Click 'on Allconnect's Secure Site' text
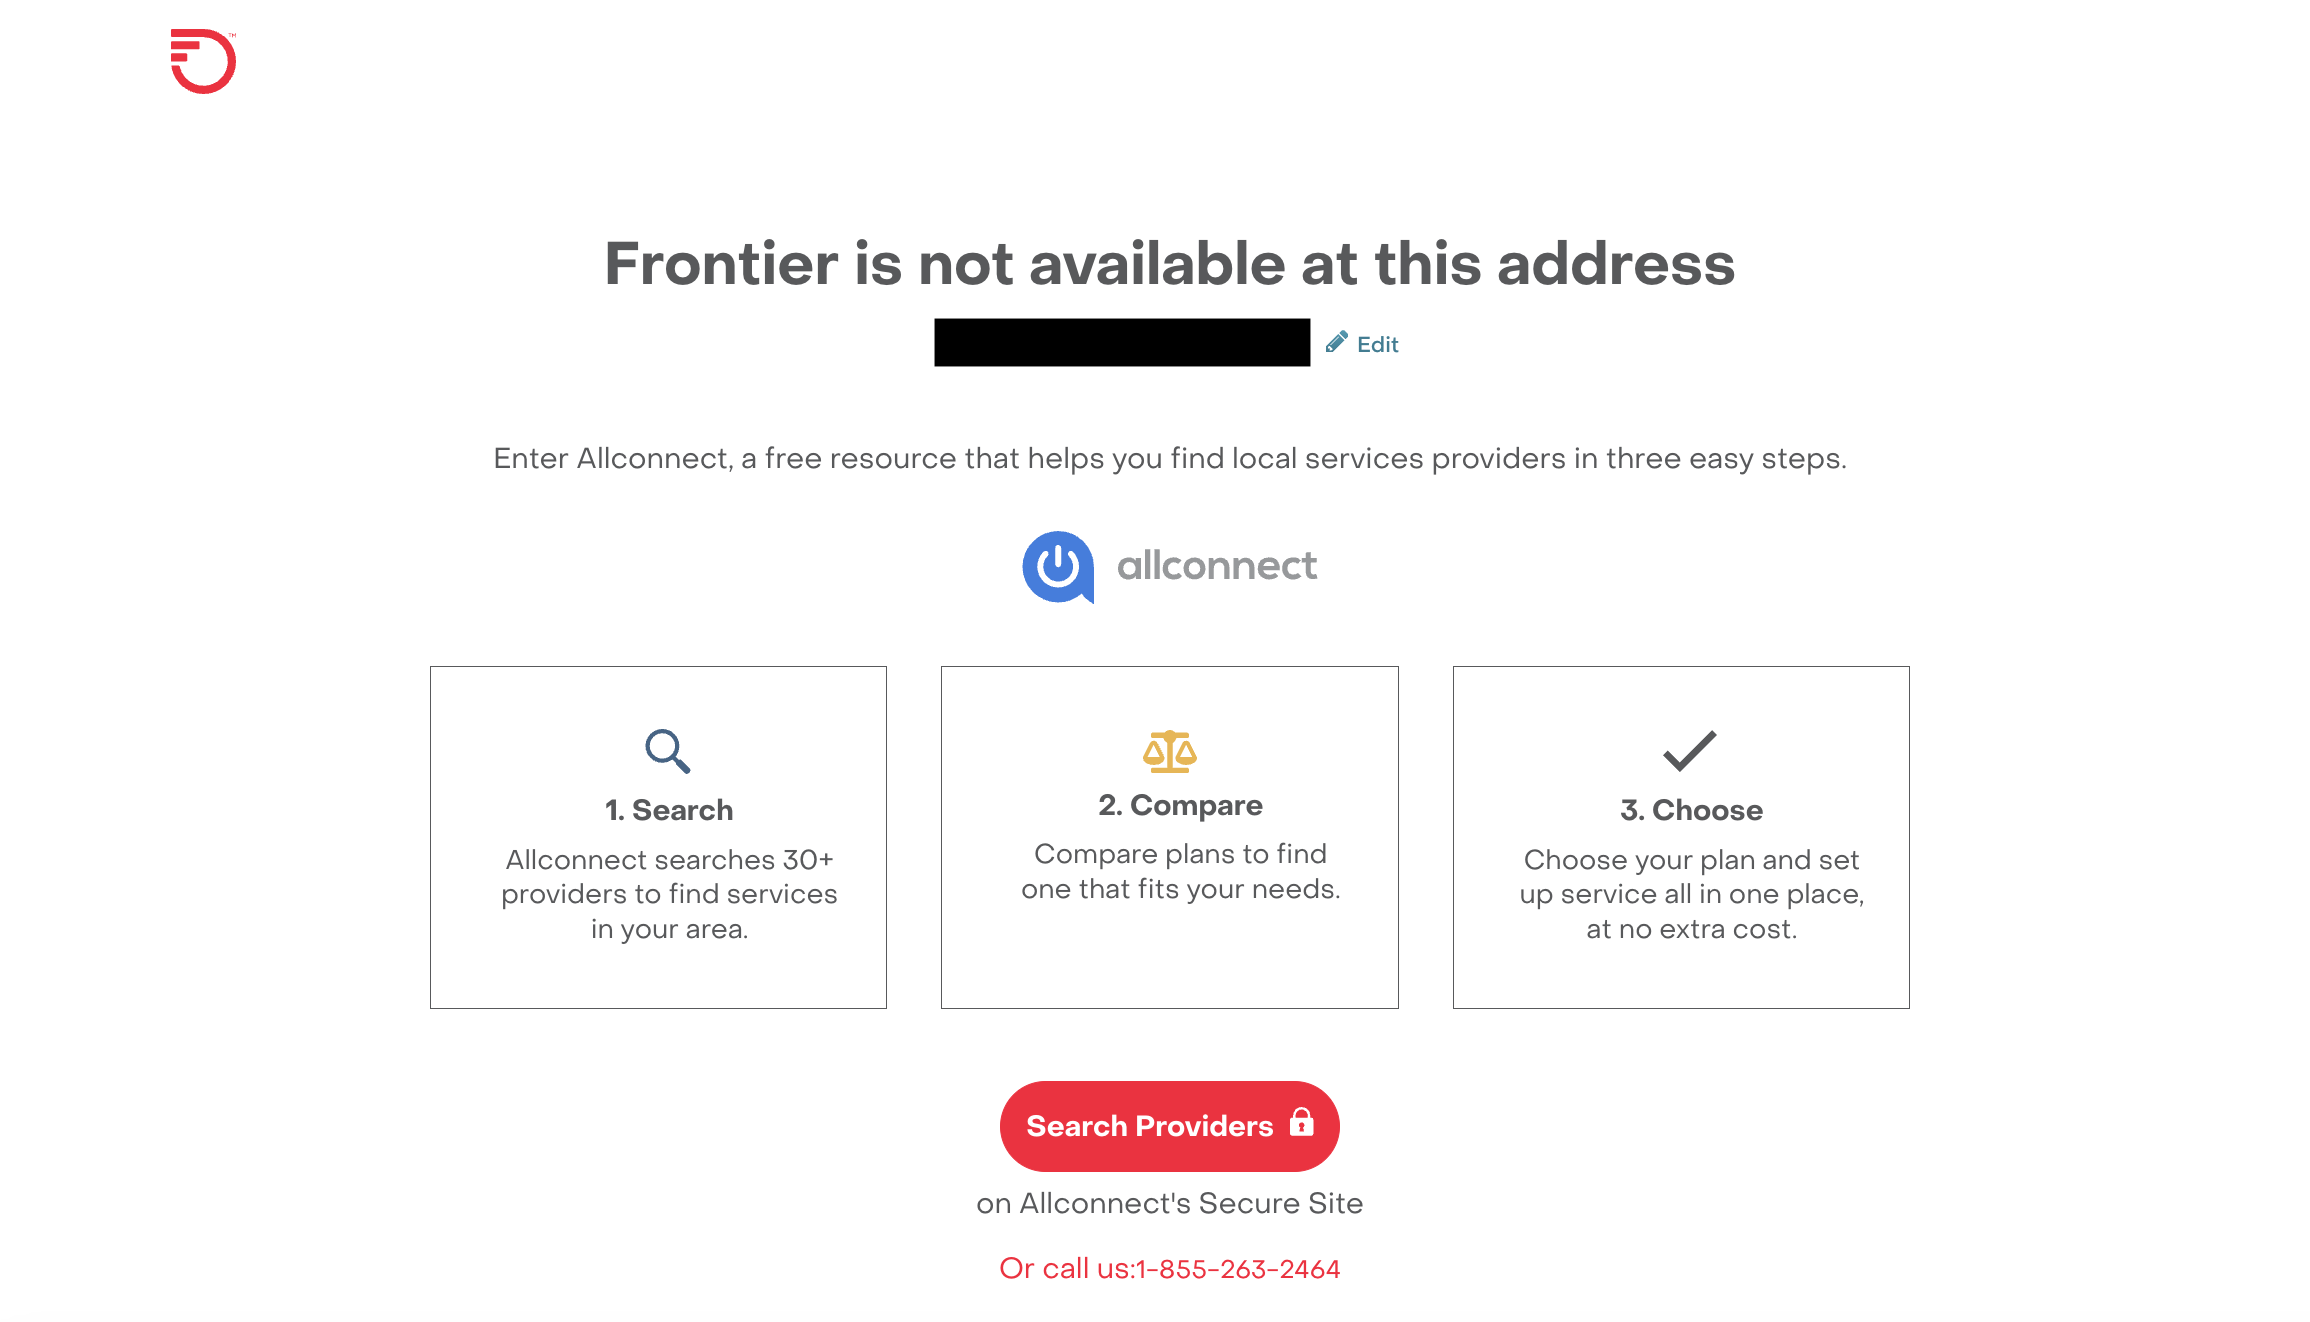This screenshot has height=1322, width=2310. 1170,1203
